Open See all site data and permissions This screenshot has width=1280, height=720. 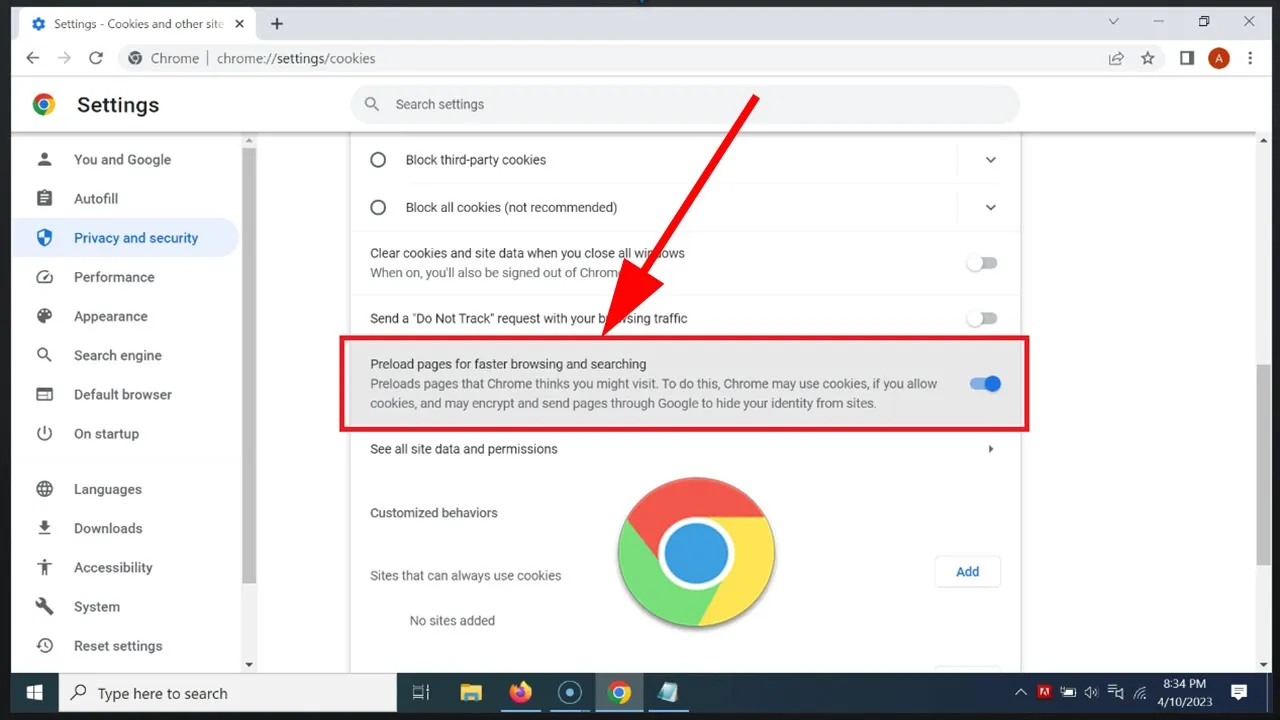pyautogui.click(x=685, y=449)
